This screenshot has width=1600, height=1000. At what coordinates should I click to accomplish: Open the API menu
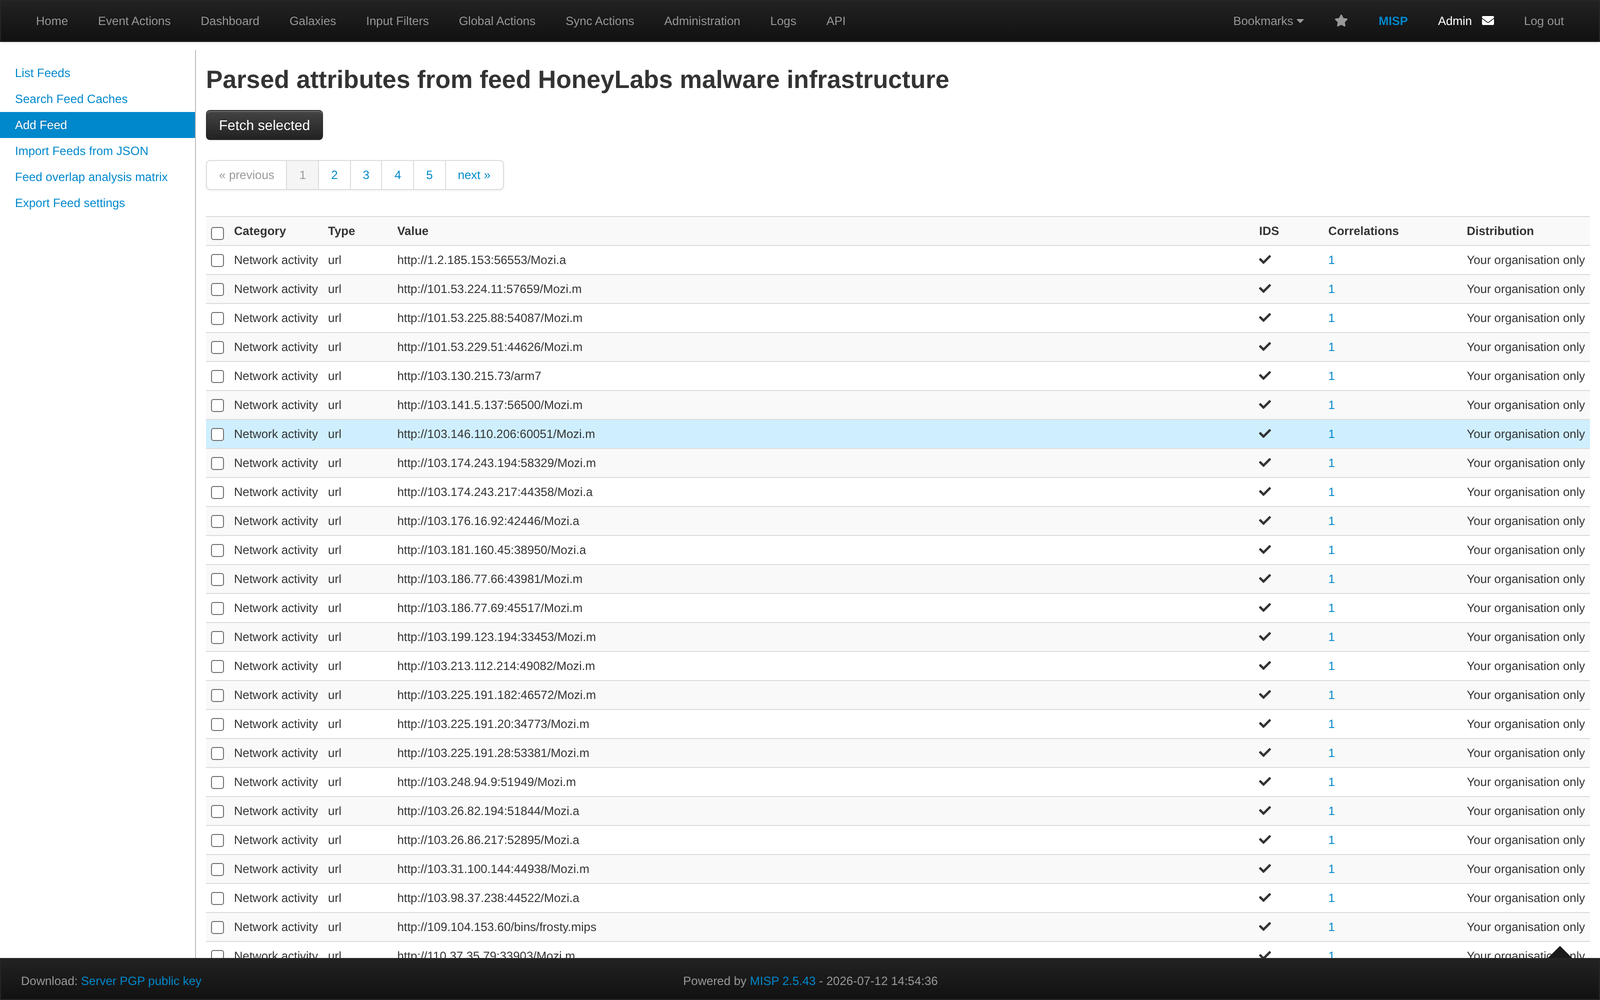[x=836, y=21]
